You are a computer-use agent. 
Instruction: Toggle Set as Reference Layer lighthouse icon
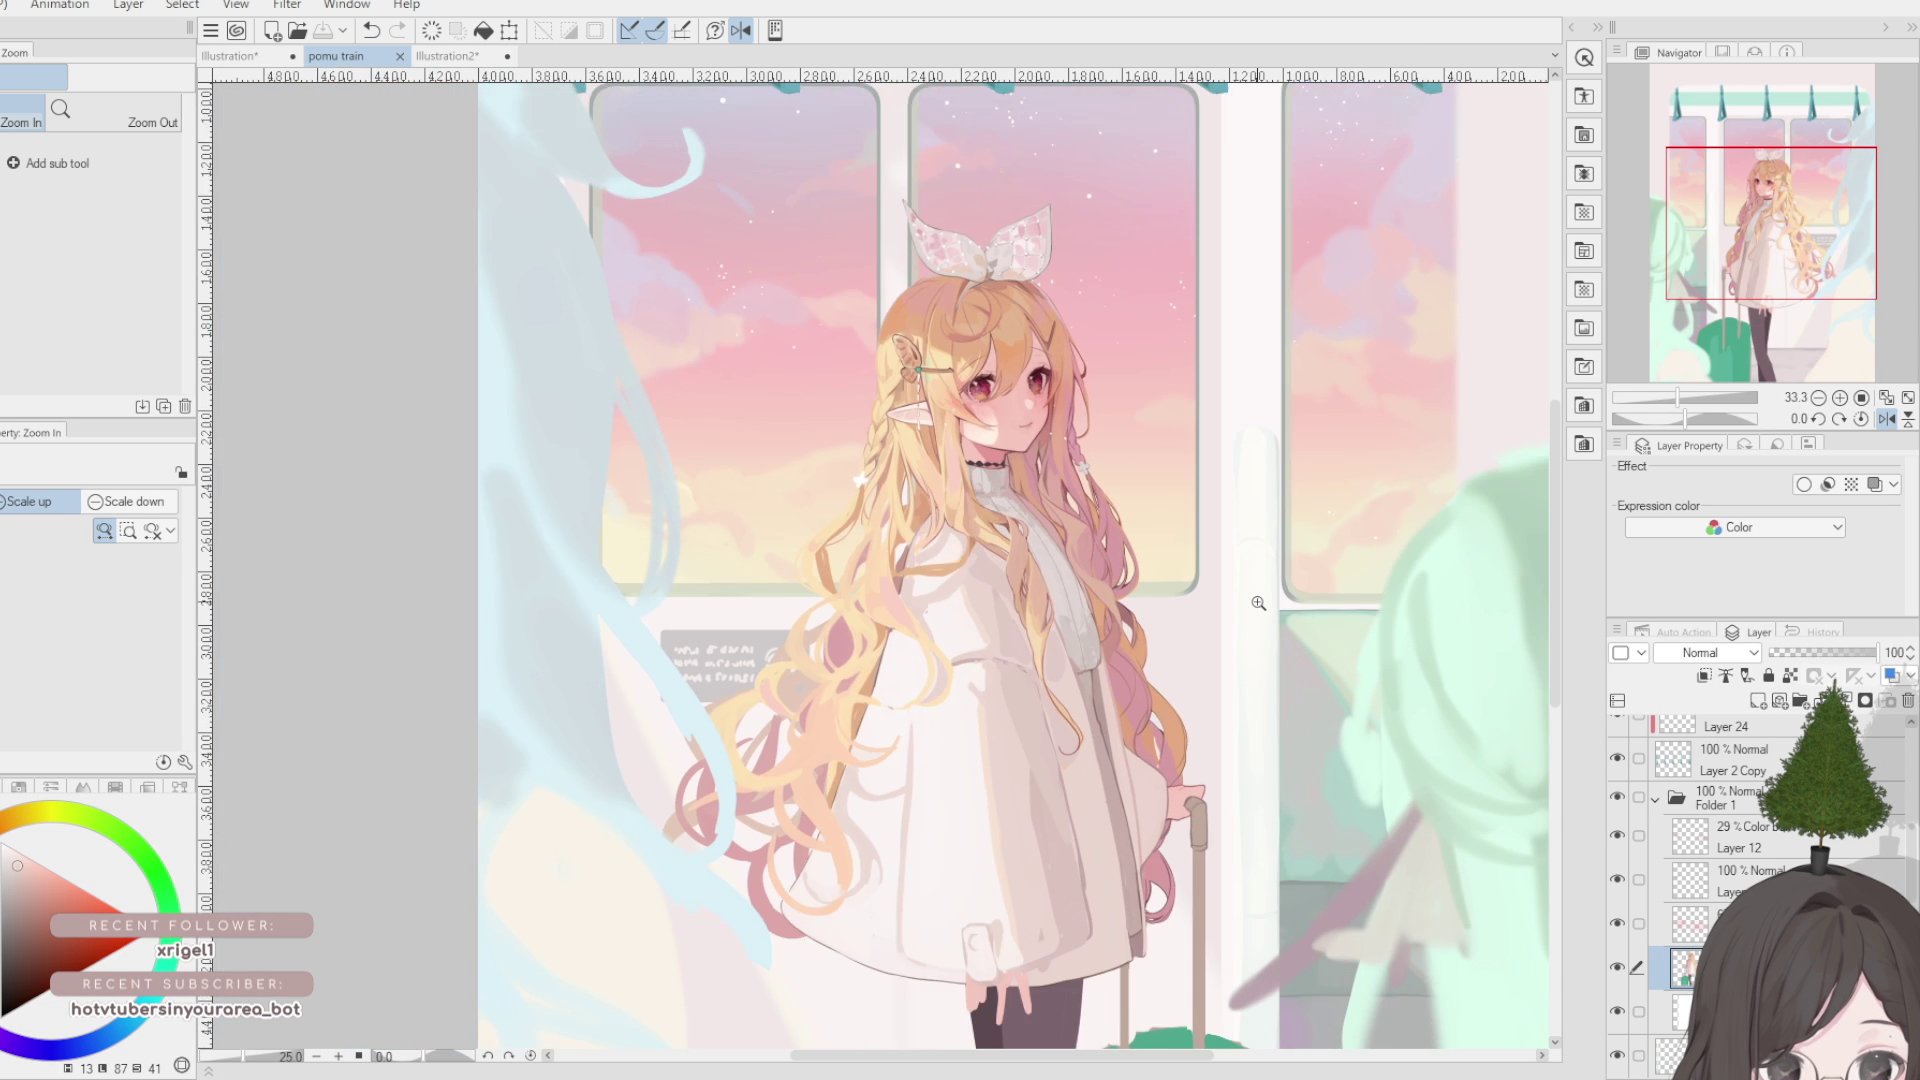pos(1726,676)
